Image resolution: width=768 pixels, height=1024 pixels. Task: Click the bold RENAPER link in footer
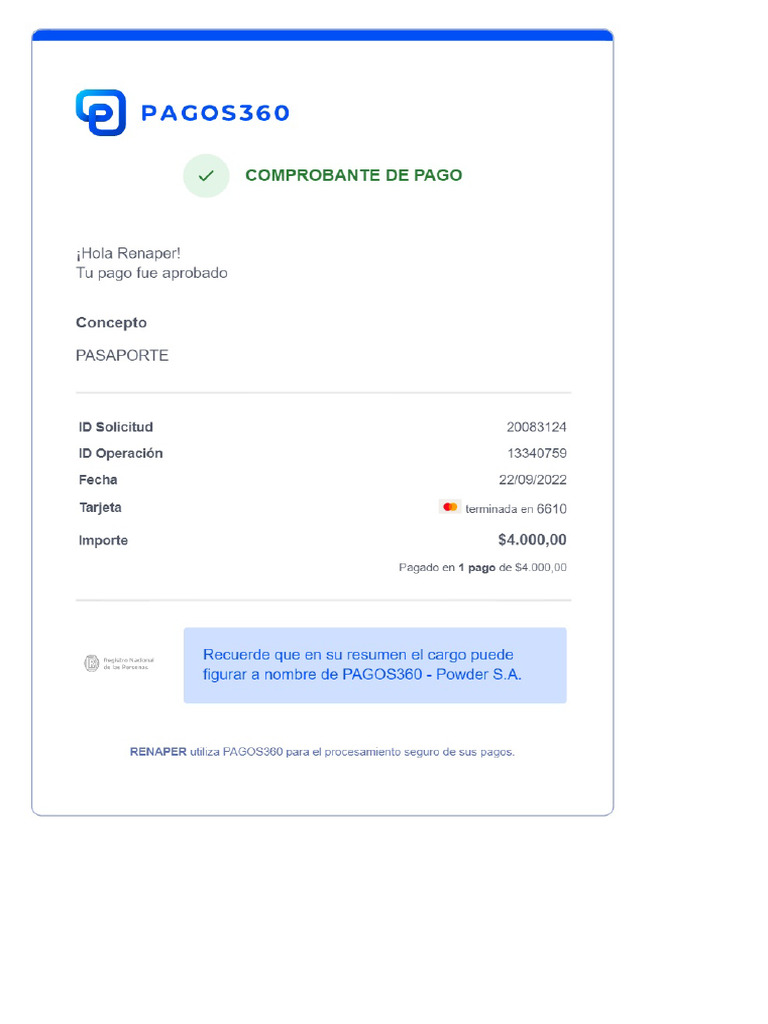click(158, 752)
